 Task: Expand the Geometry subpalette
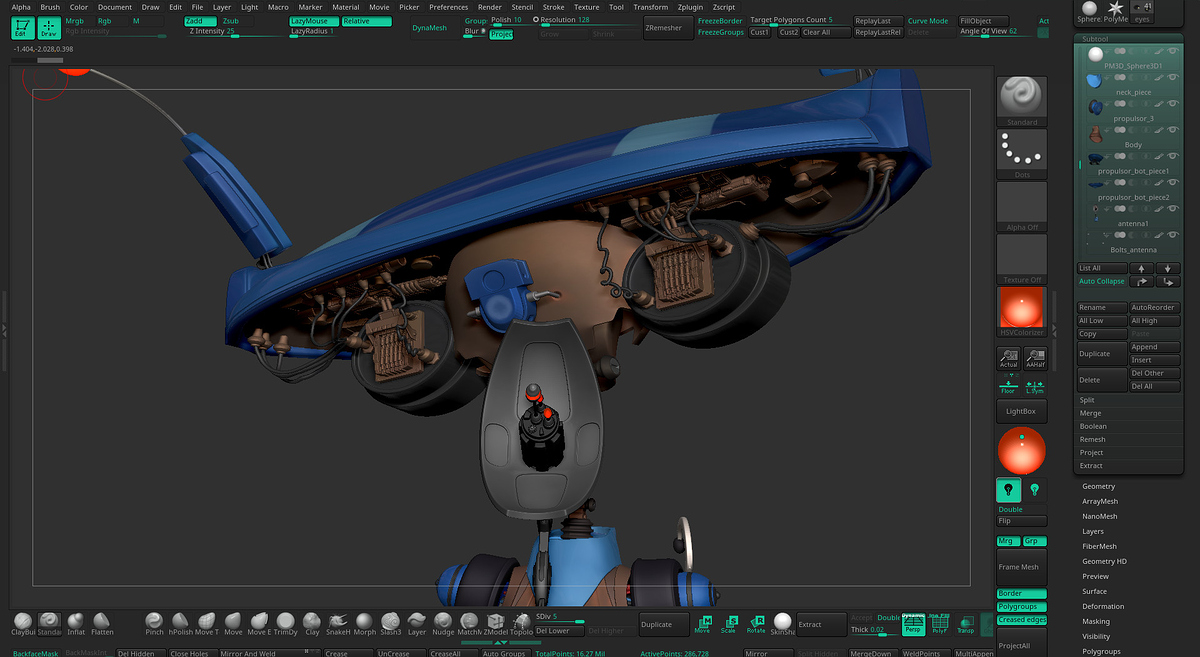[x=1098, y=487]
